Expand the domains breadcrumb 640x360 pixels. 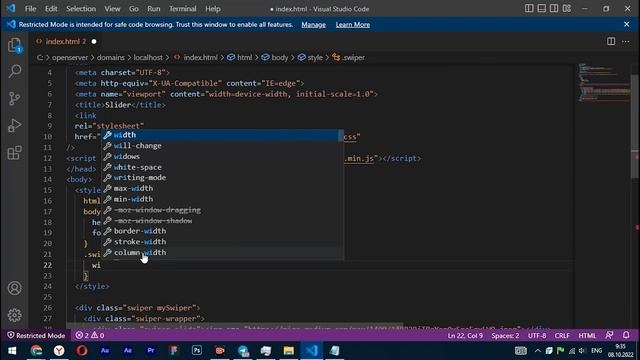(111, 58)
